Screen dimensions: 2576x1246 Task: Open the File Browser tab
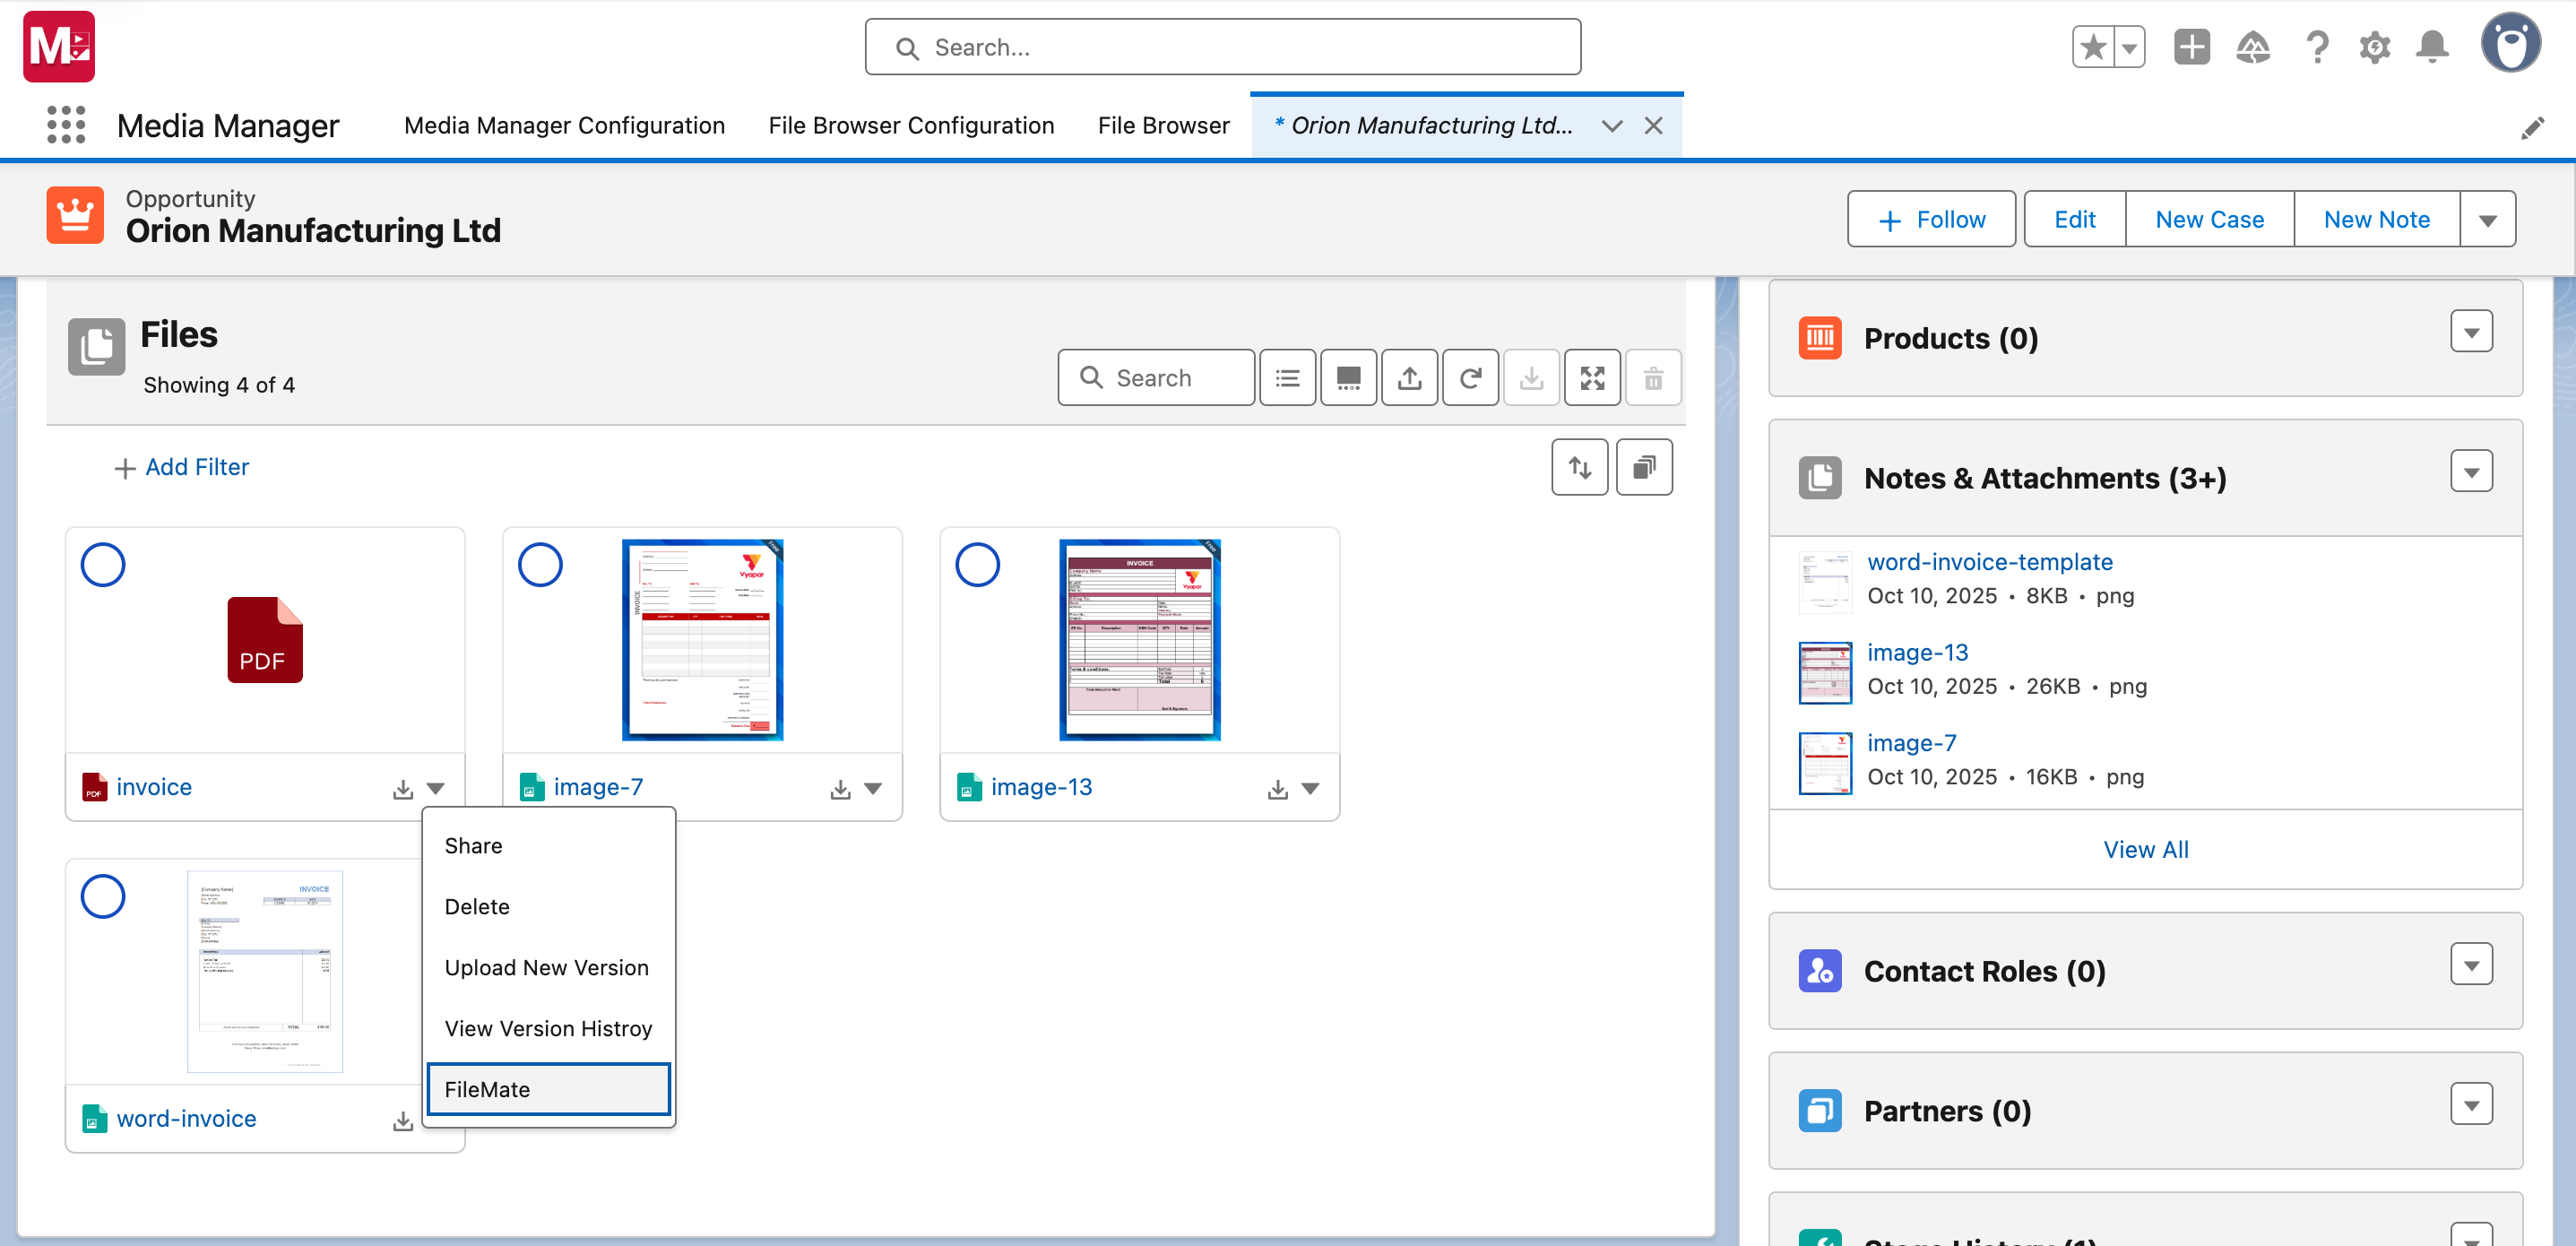[1163, 125]
